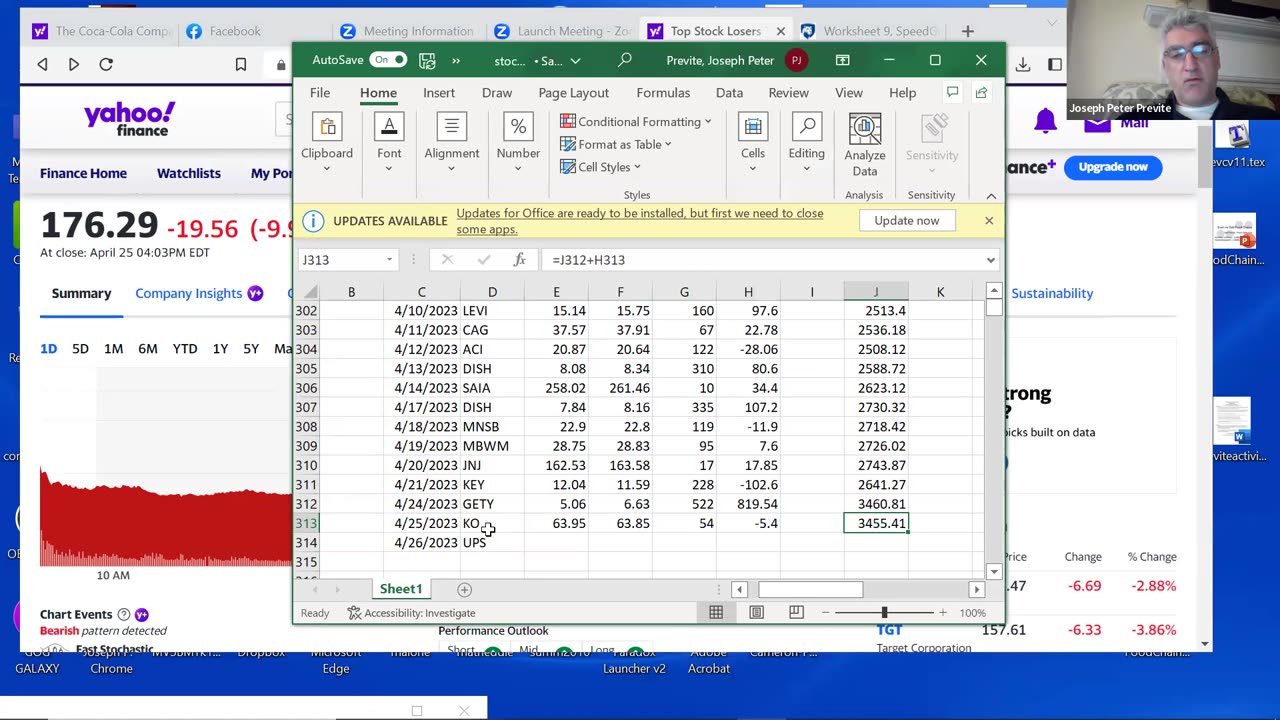
Task: Click the browser reload icon
Action: coord(106,64)
